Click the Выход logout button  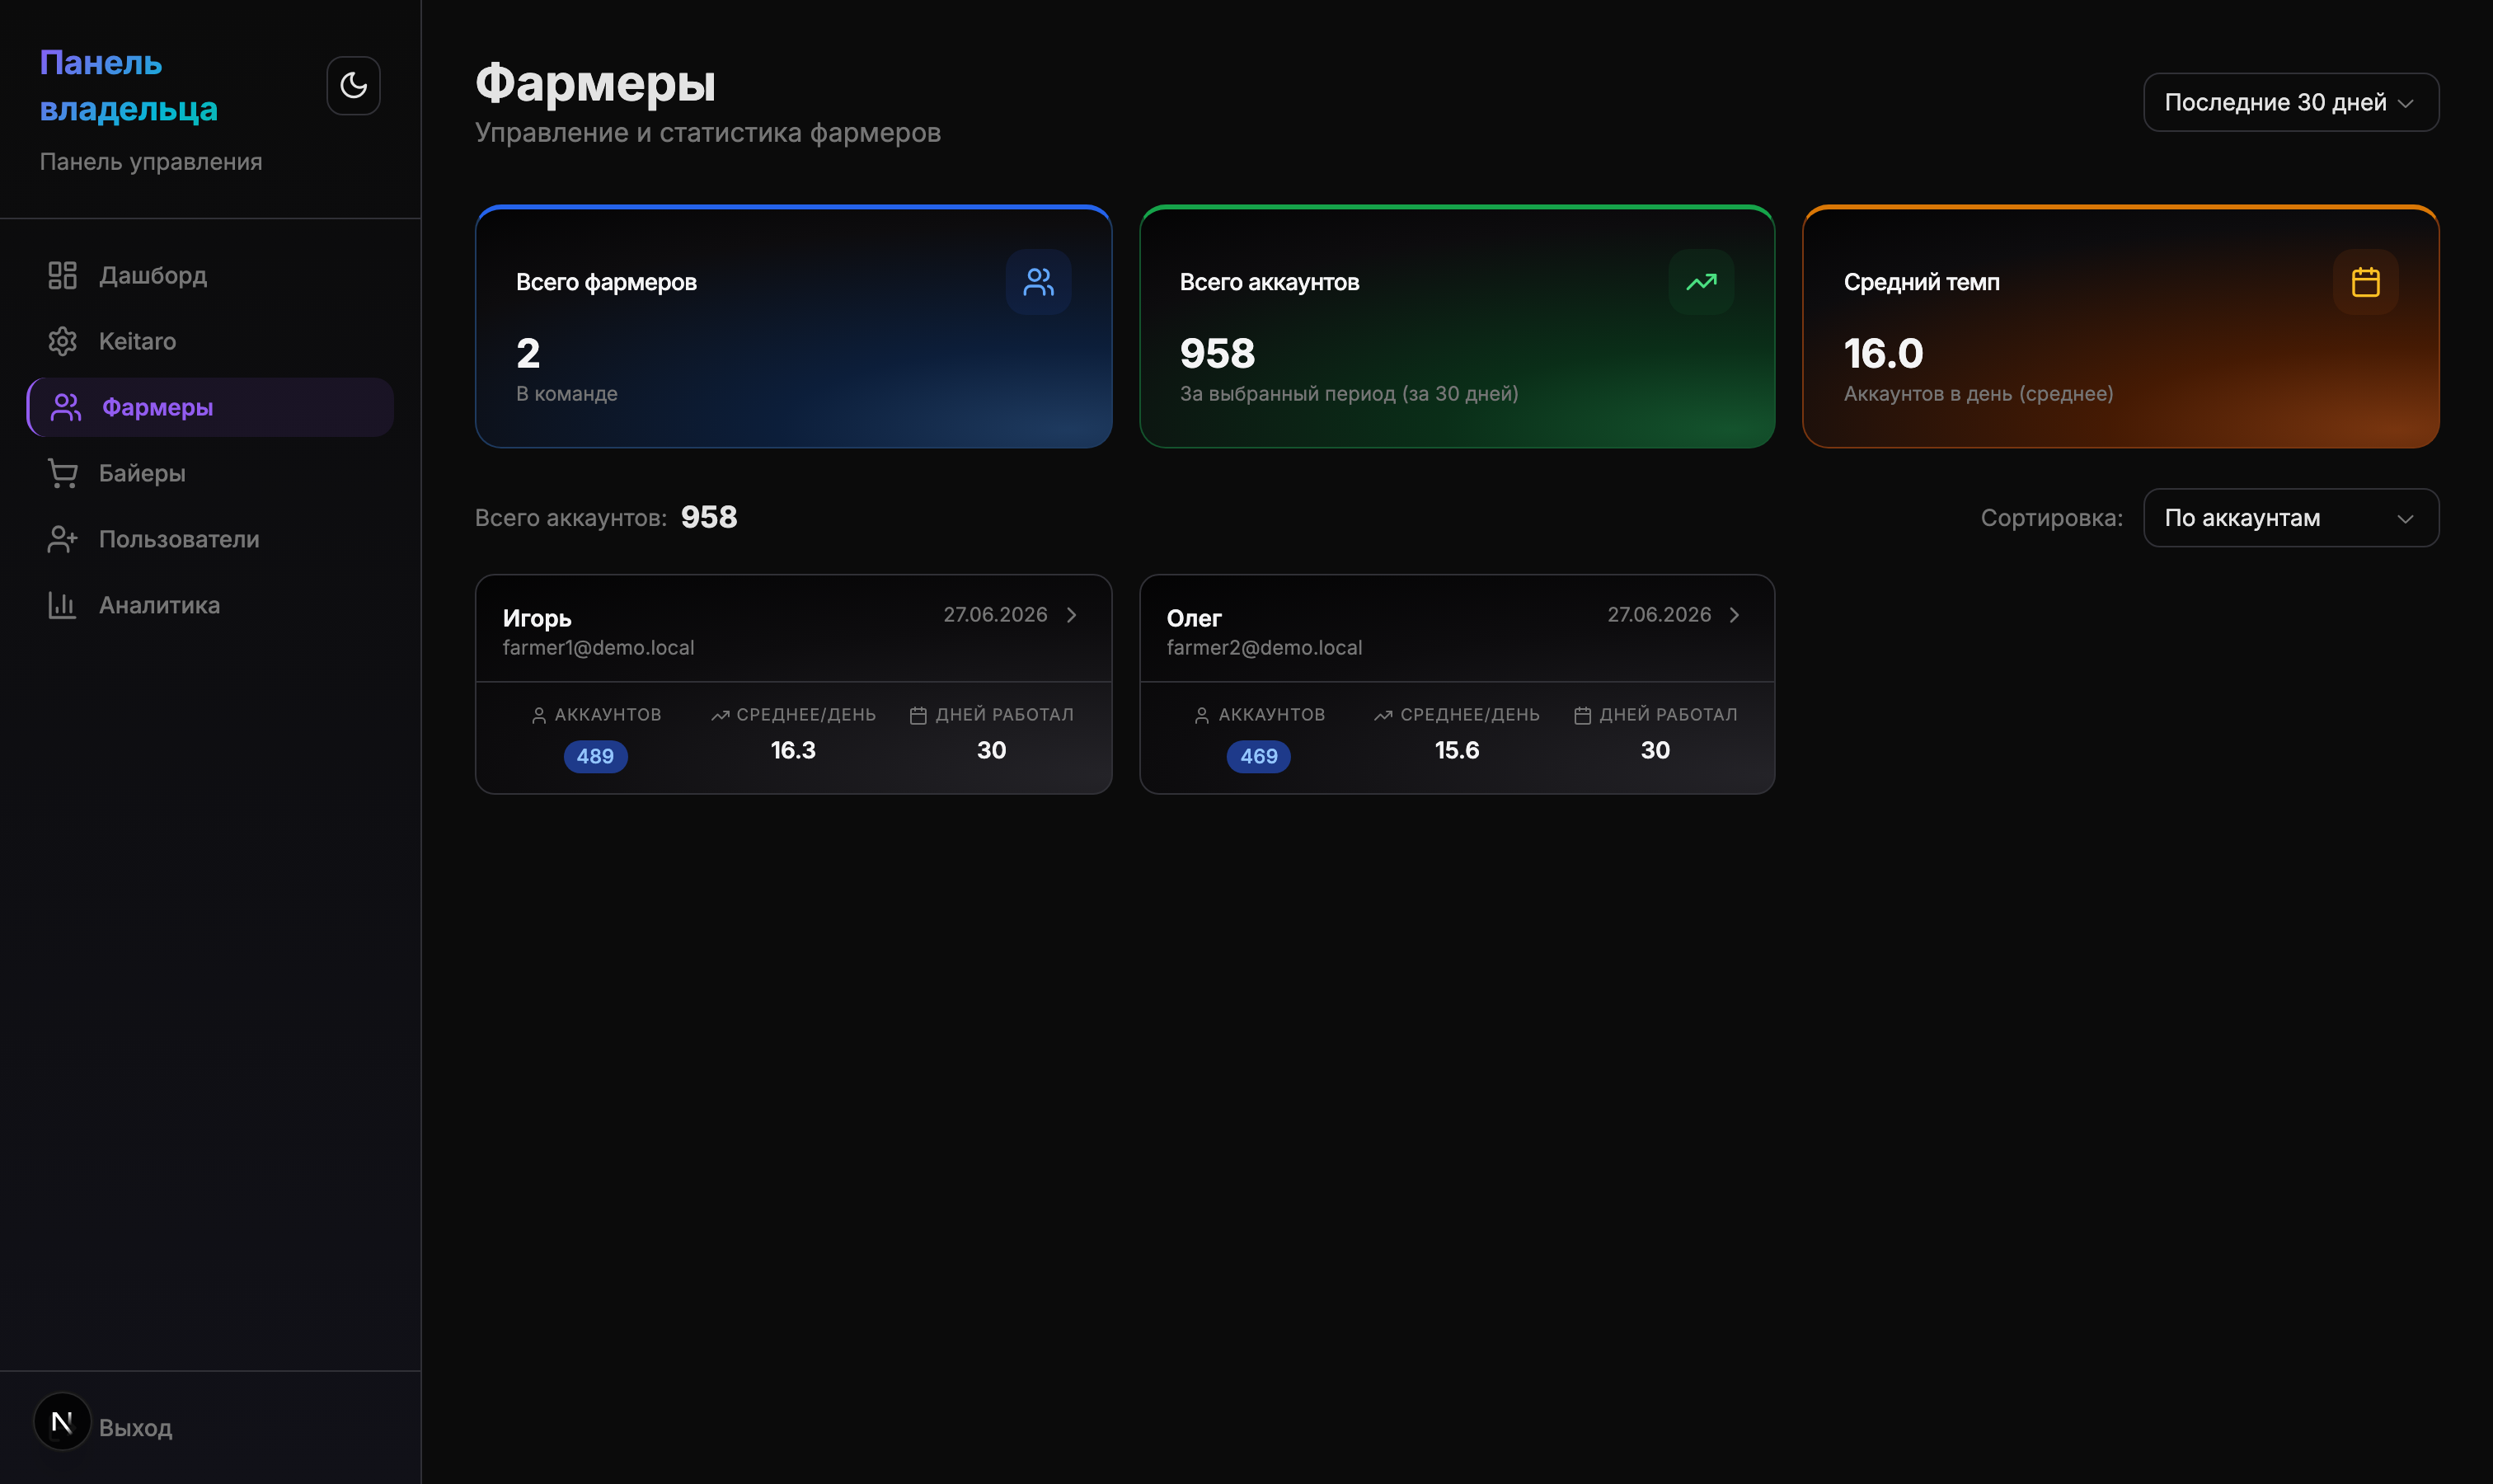135,1428
